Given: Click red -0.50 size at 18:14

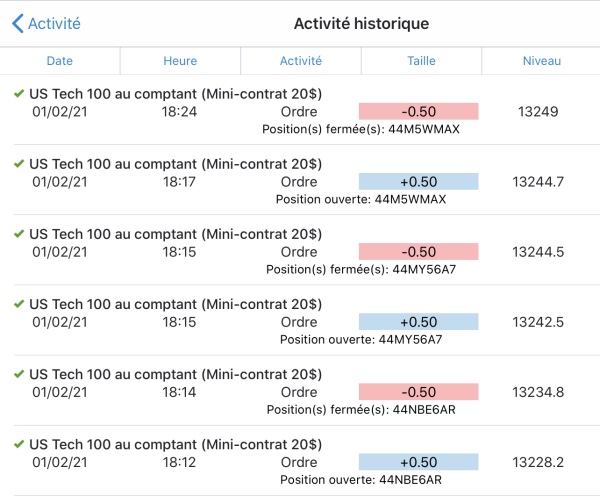Looking at the screenshot, I should coord(419,391).
